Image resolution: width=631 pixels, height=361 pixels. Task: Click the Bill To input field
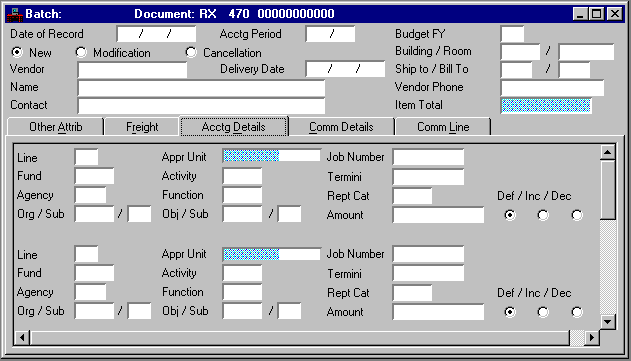pyautogui.click(x=575, y=70)
